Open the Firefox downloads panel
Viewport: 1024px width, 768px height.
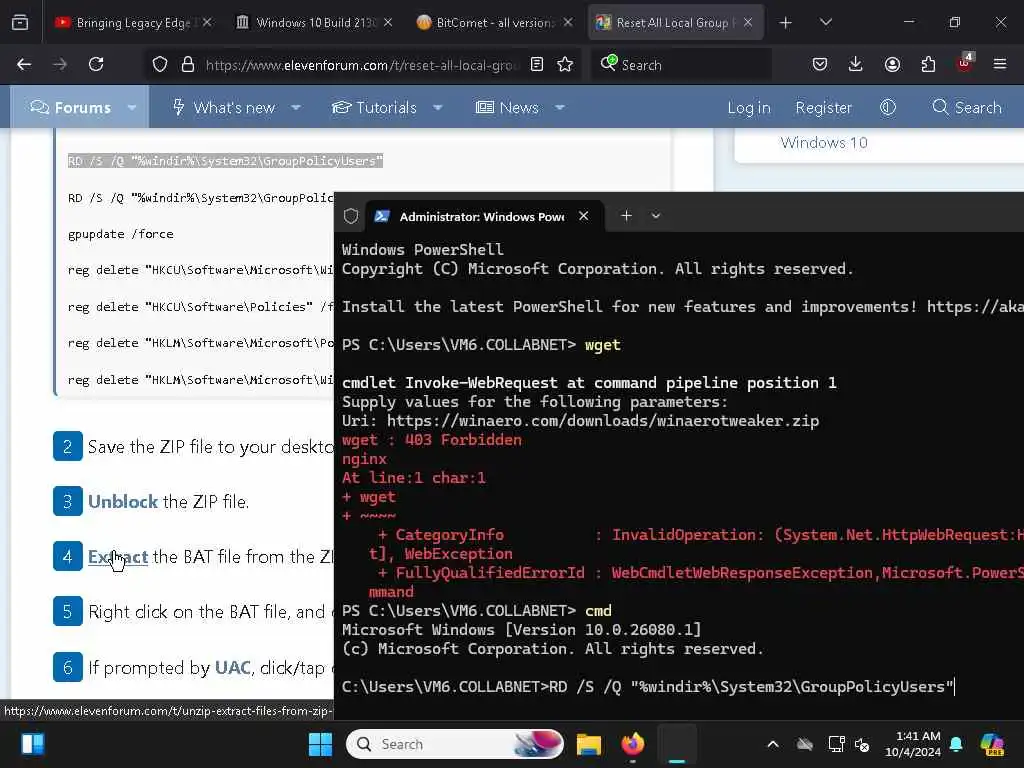[856, 64]
